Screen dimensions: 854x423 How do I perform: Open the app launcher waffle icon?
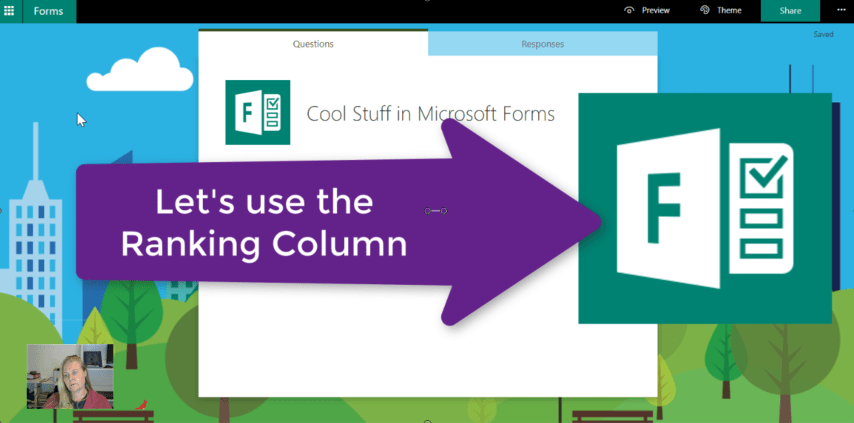pos(10,11)
